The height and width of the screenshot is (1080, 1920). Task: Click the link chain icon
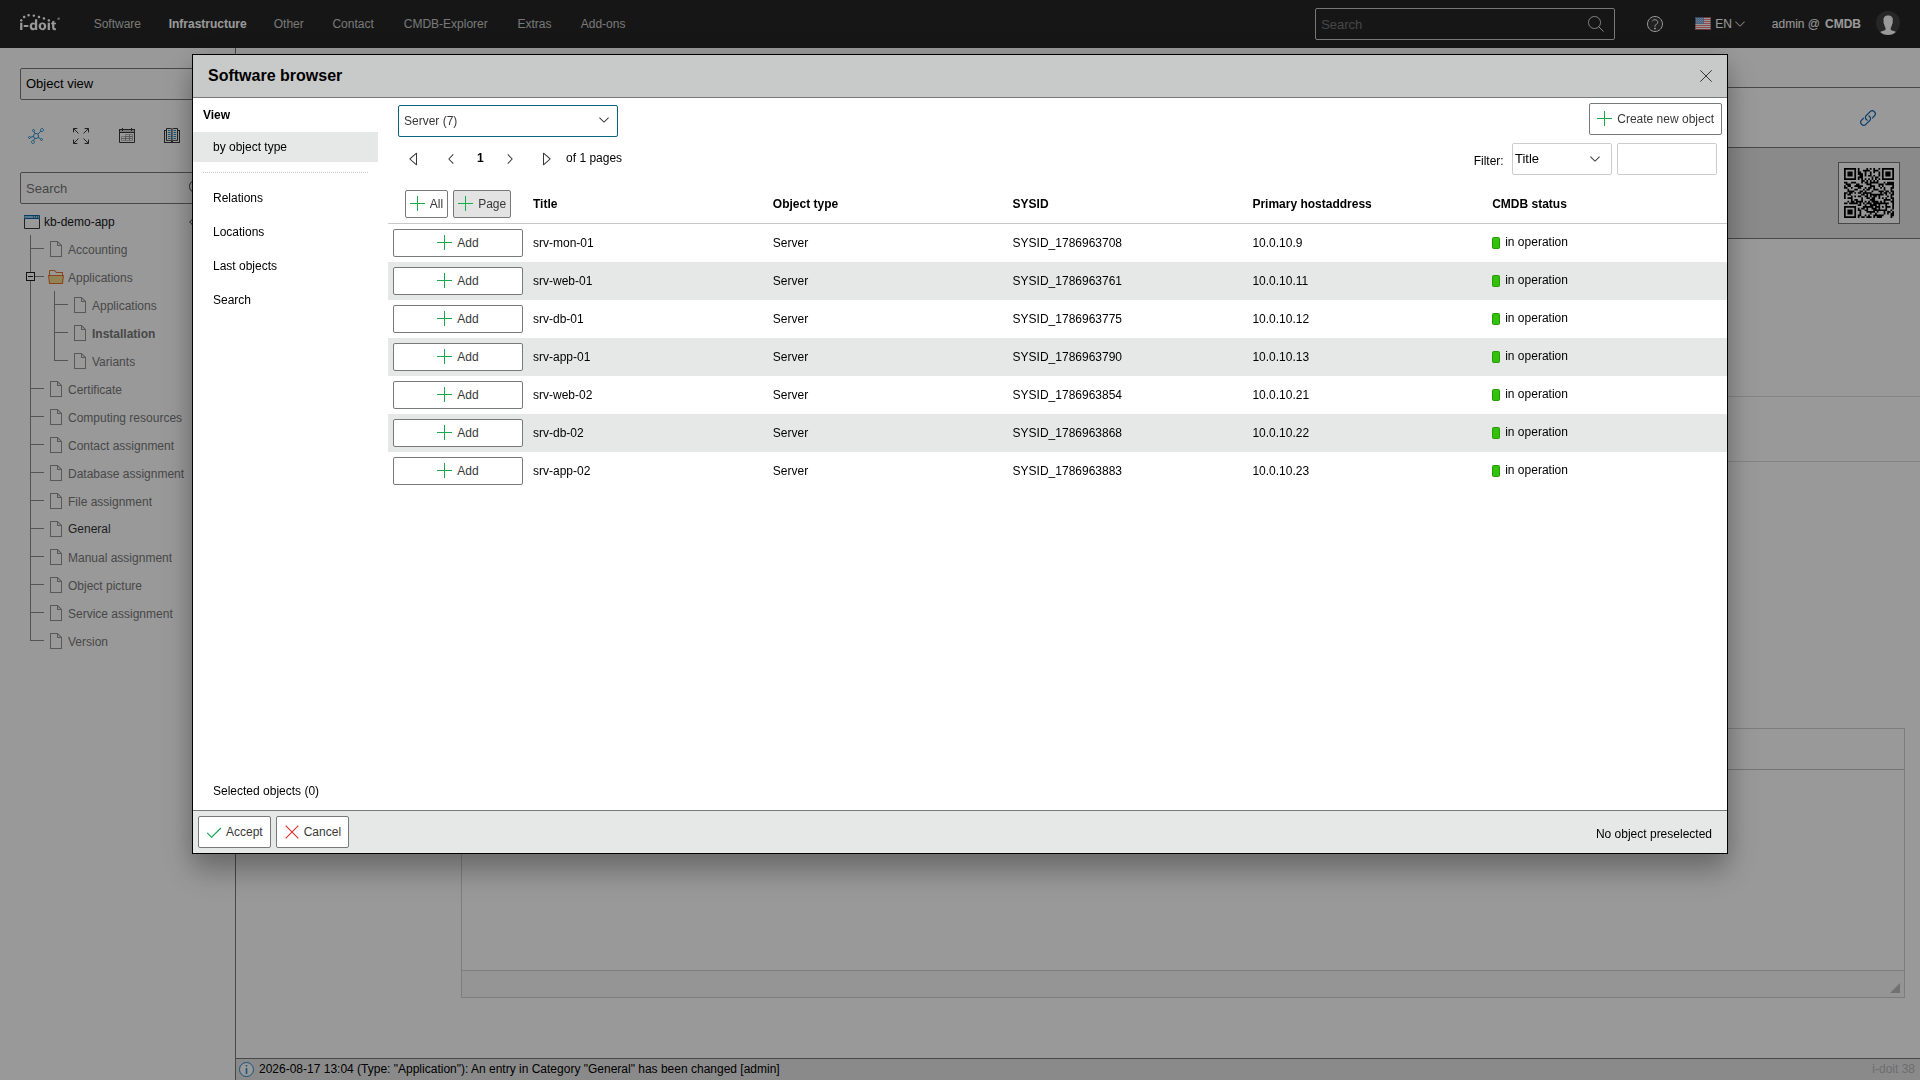coord(1868,118)
